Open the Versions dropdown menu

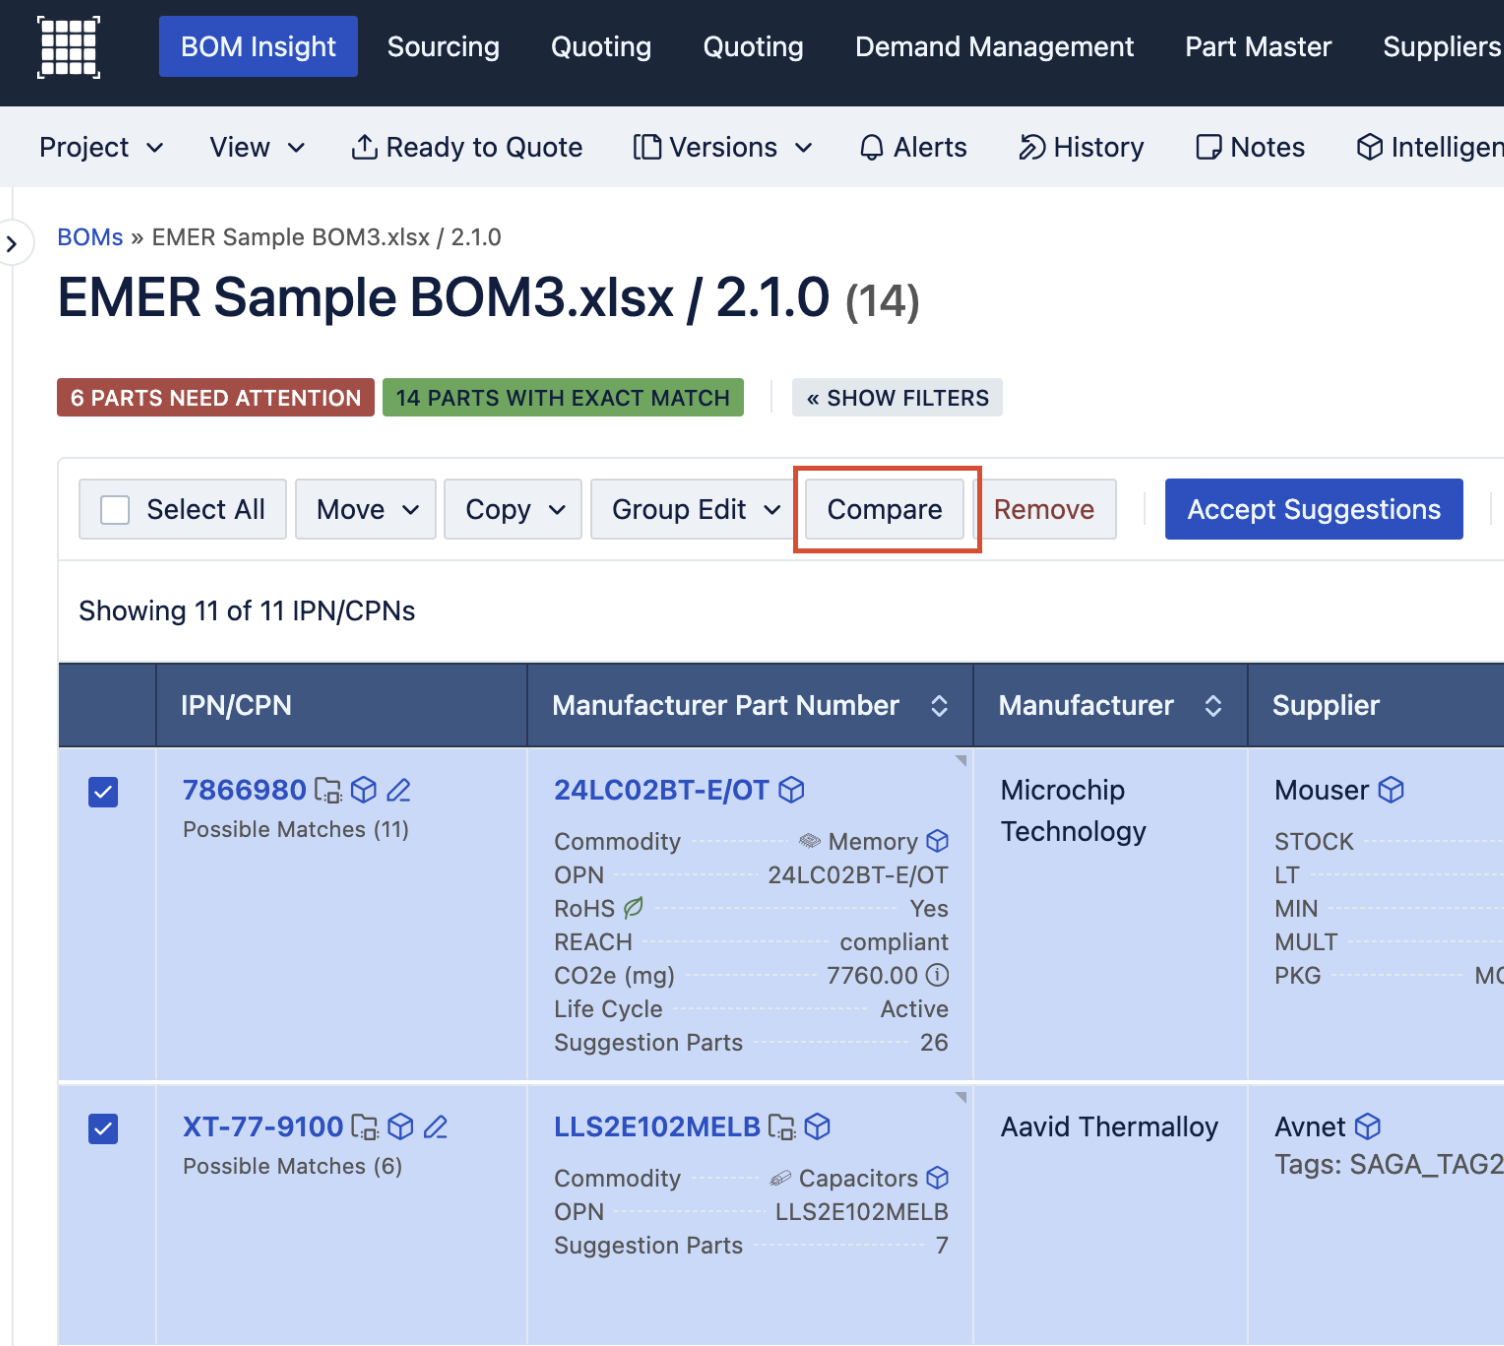pyautogui.click(x=722, y=148)
